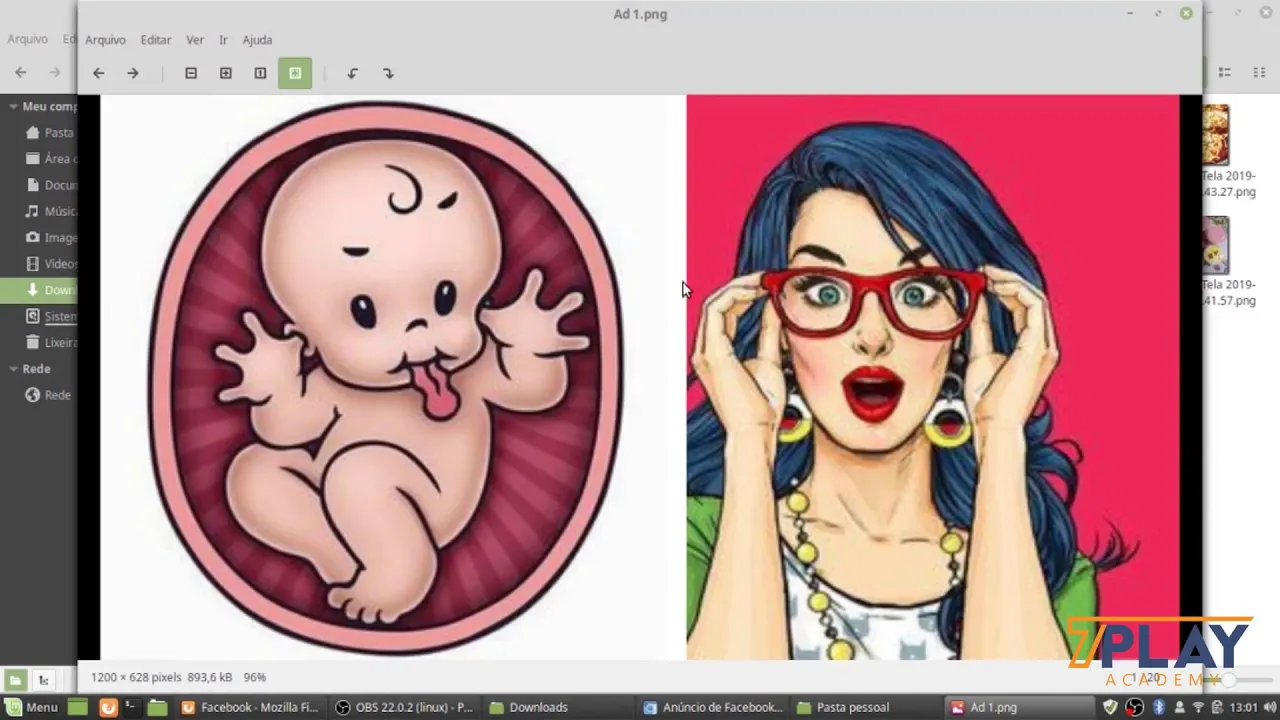Image resolution: width=1280 pixels, height=720 pixels.
Task: Open Área de trabalho in sidebar
Action: click(50, 158)
